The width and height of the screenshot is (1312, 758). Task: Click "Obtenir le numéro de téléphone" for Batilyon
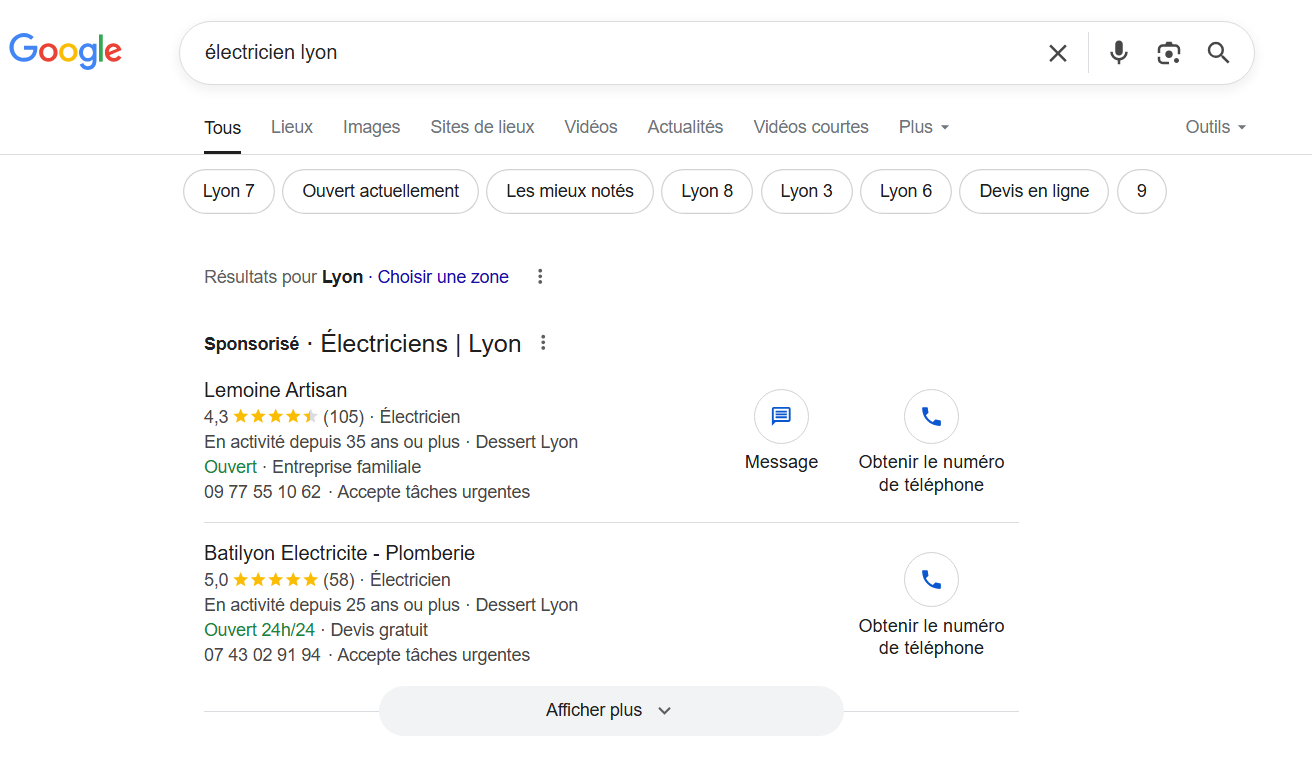[x=931, y=636]
